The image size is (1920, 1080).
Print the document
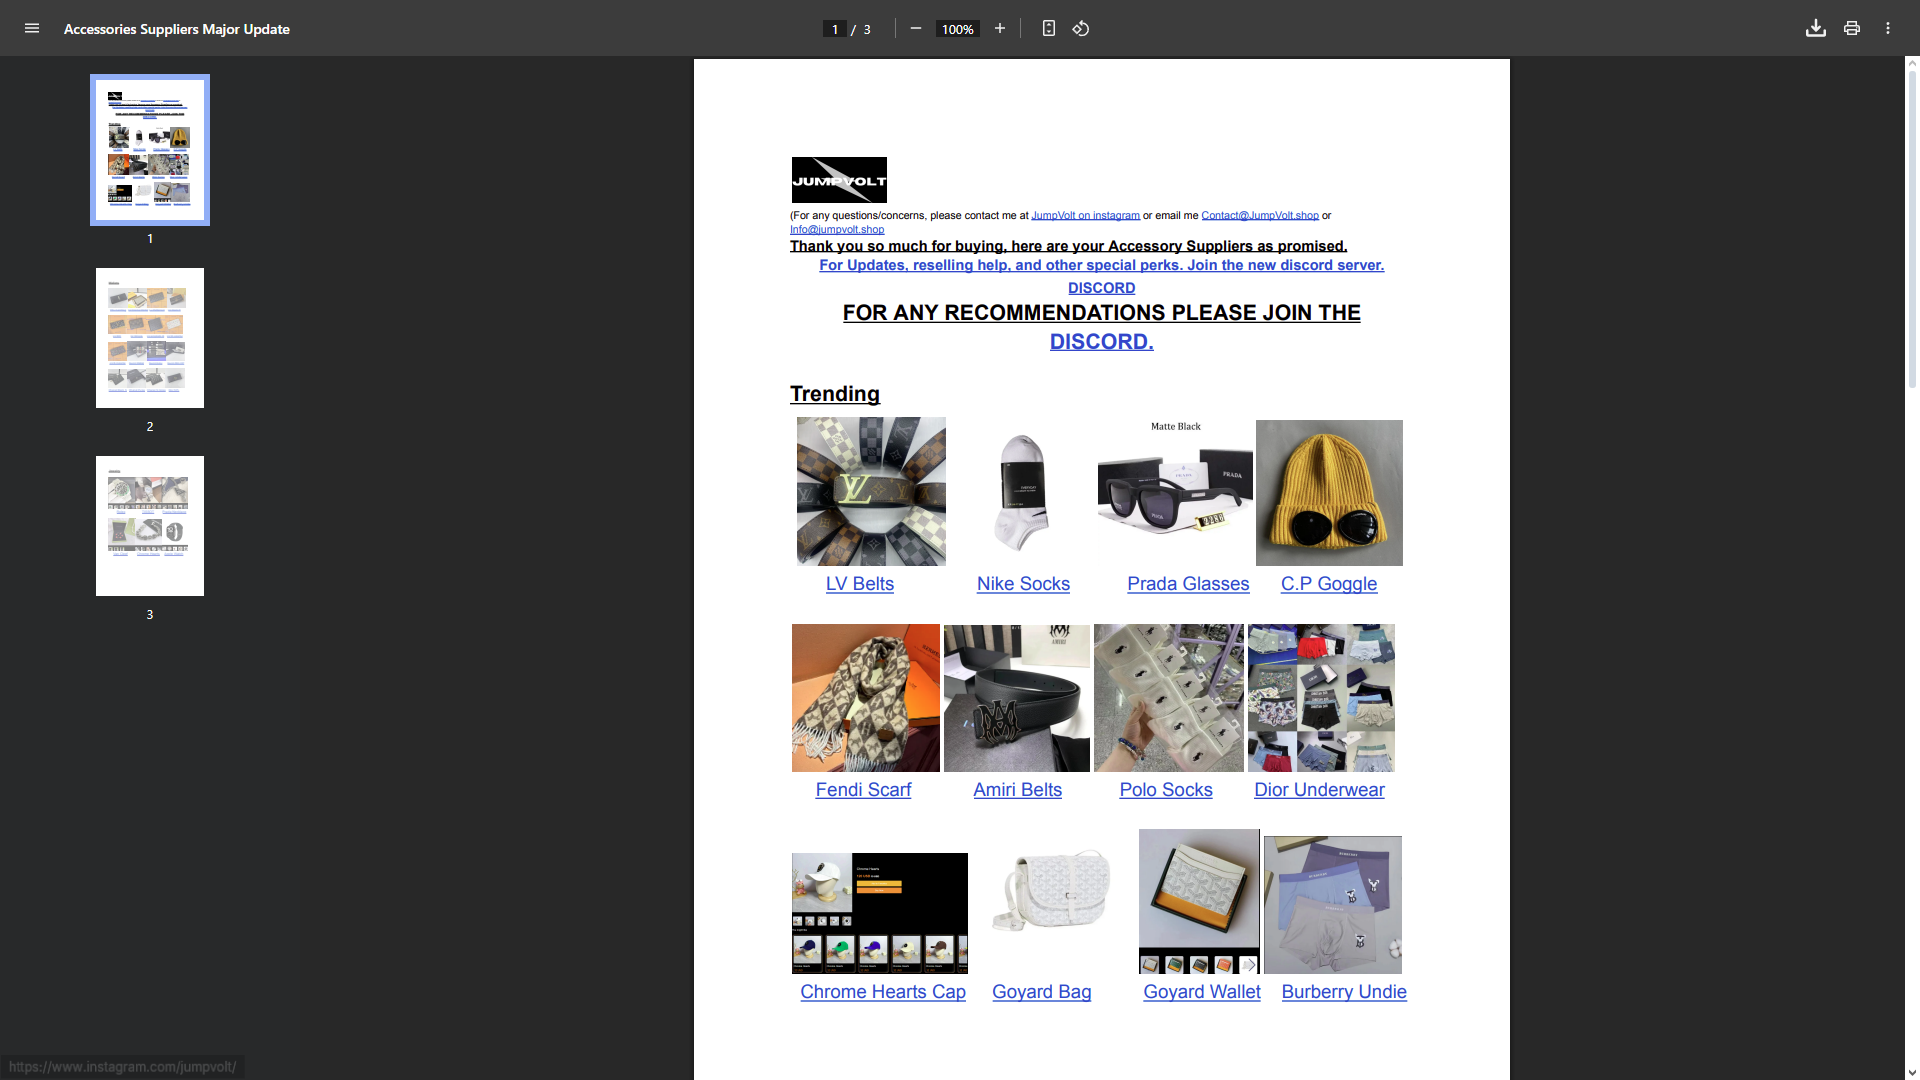pos(1851,29)
